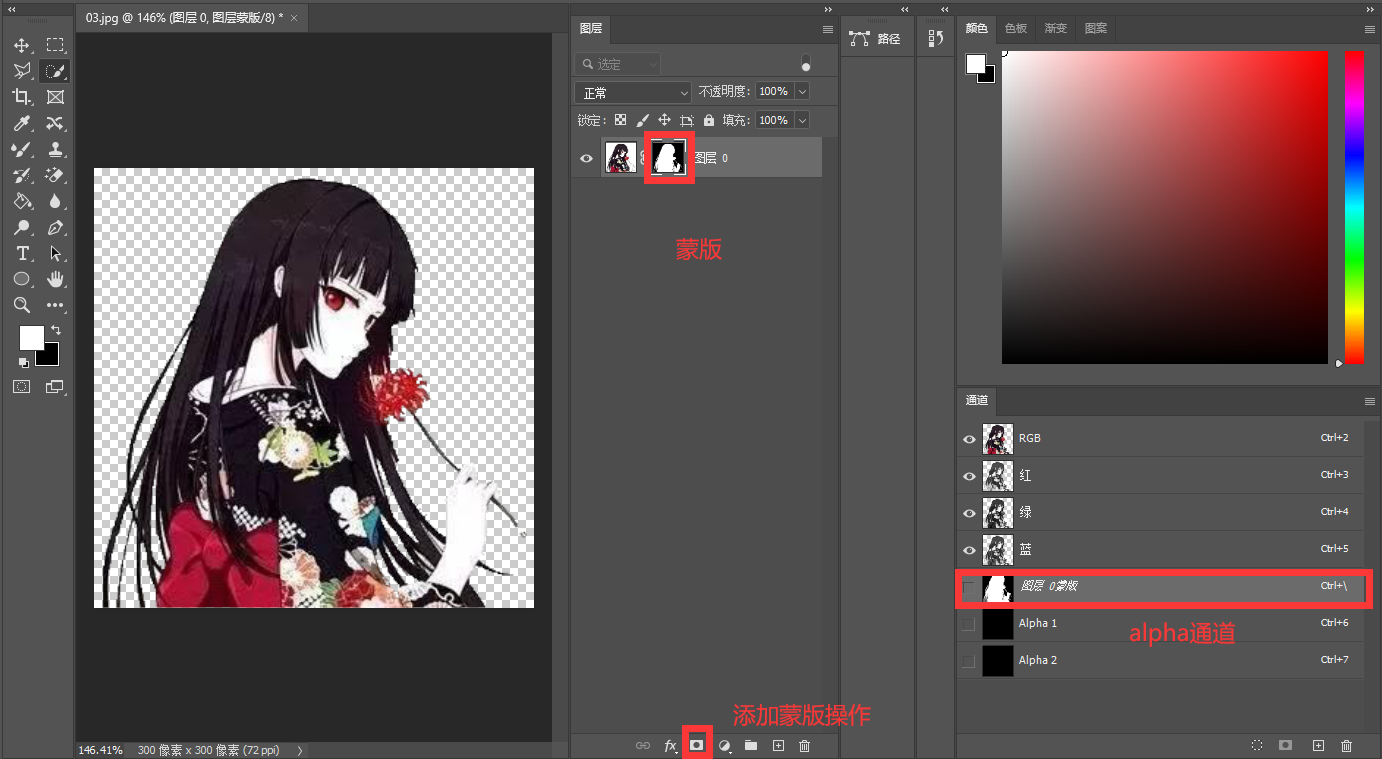Select the Content-Aware Move tool

point(55,123)
